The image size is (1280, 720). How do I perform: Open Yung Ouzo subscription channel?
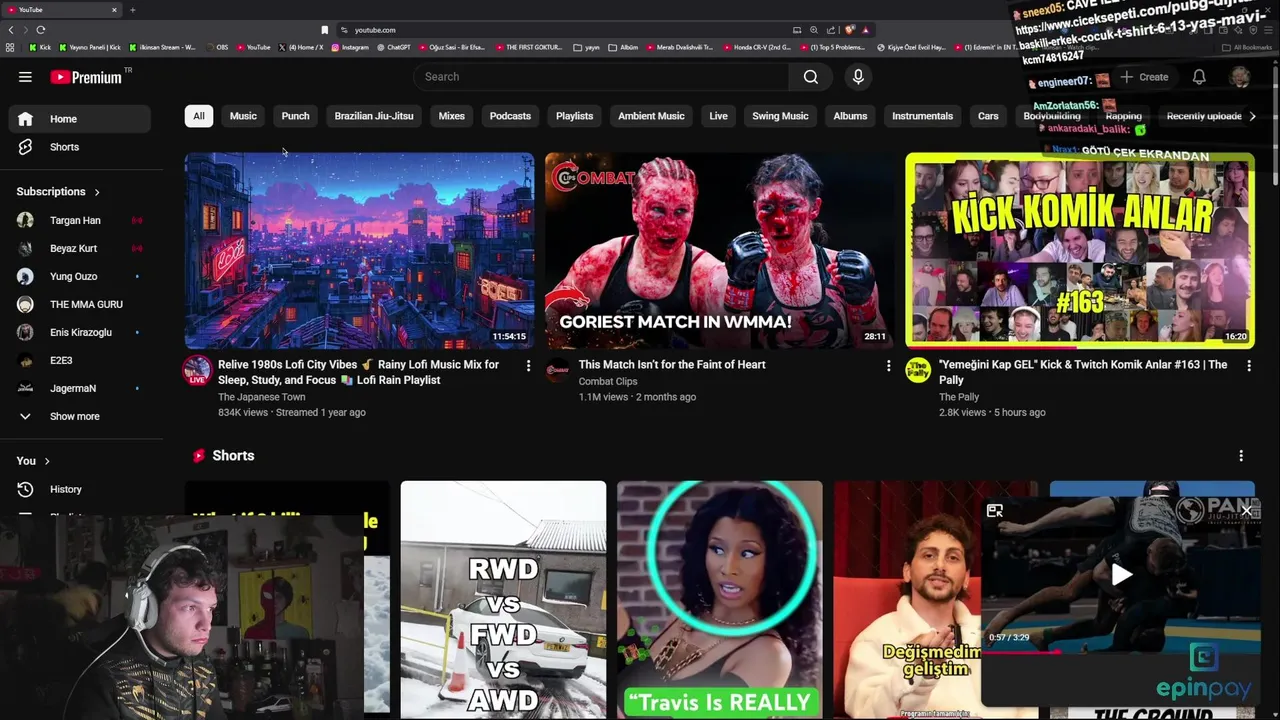click(x=80, y=277)
